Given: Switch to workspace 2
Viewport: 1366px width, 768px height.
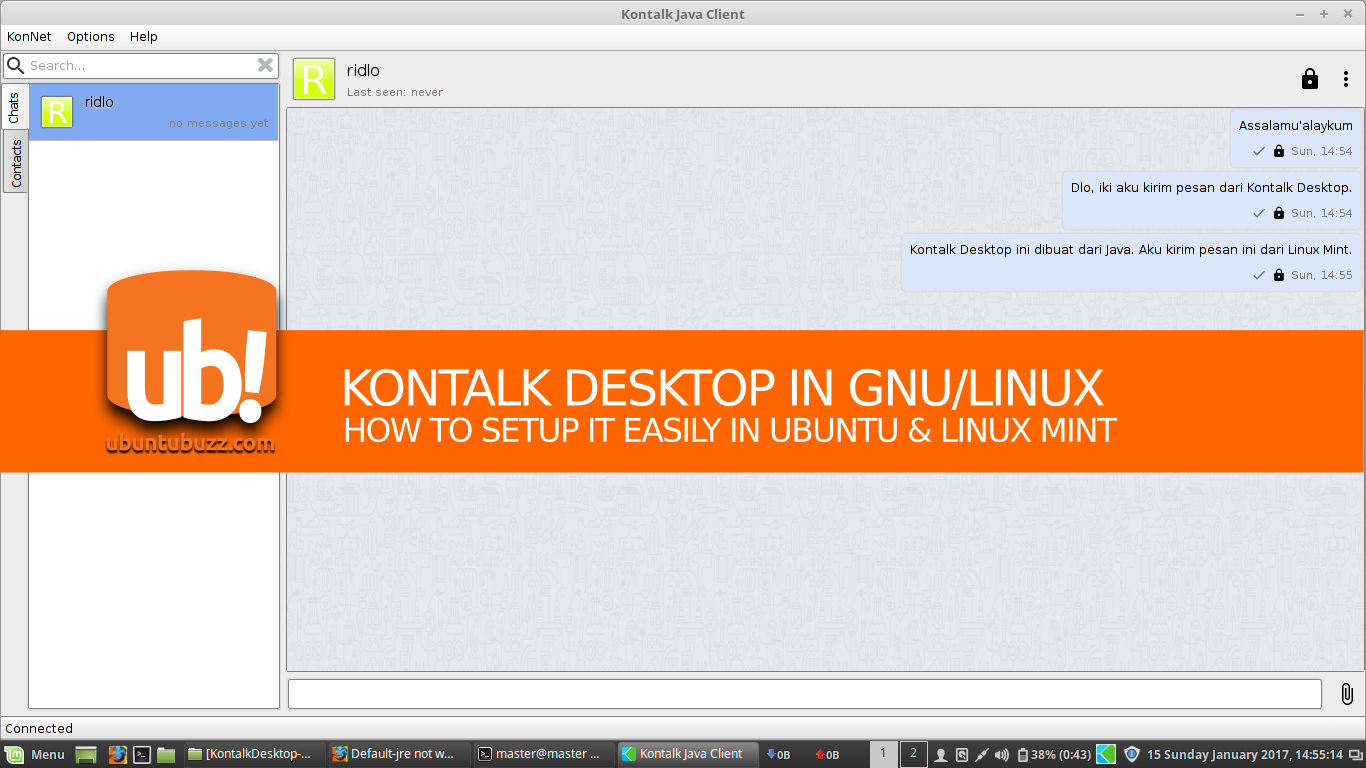Looking at the screenshot, I should point(913,754).
